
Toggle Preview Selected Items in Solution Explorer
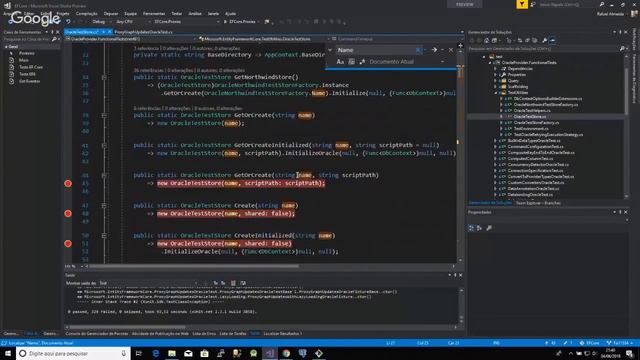[x=552, y=40]
